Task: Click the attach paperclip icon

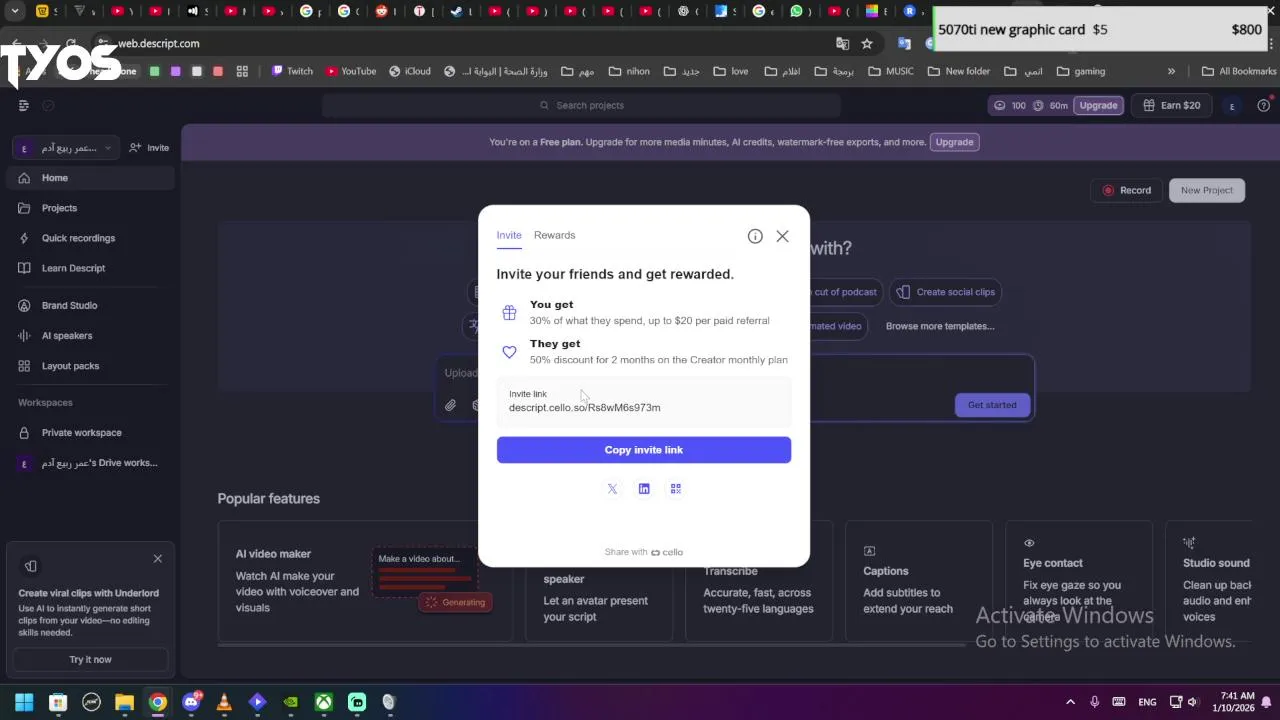Action: (x=451, y=405)
